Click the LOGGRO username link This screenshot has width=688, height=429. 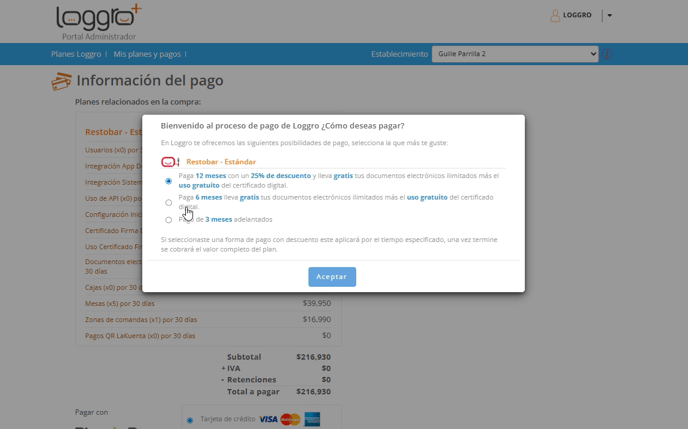577,15
